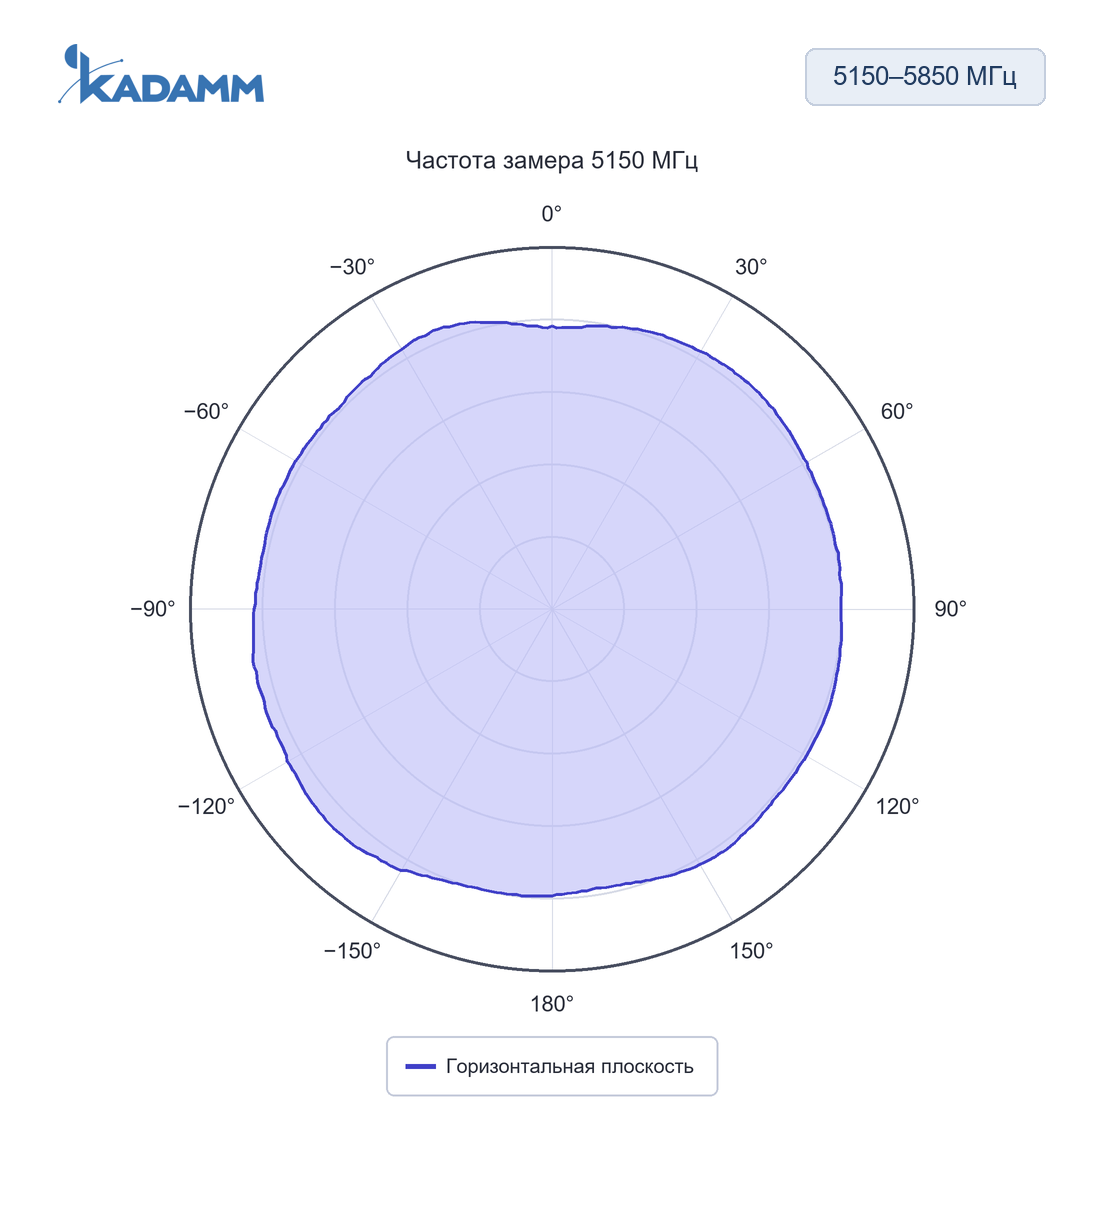Click the 30° angle label
The image size is (1104, 1211).
[751, 267]
